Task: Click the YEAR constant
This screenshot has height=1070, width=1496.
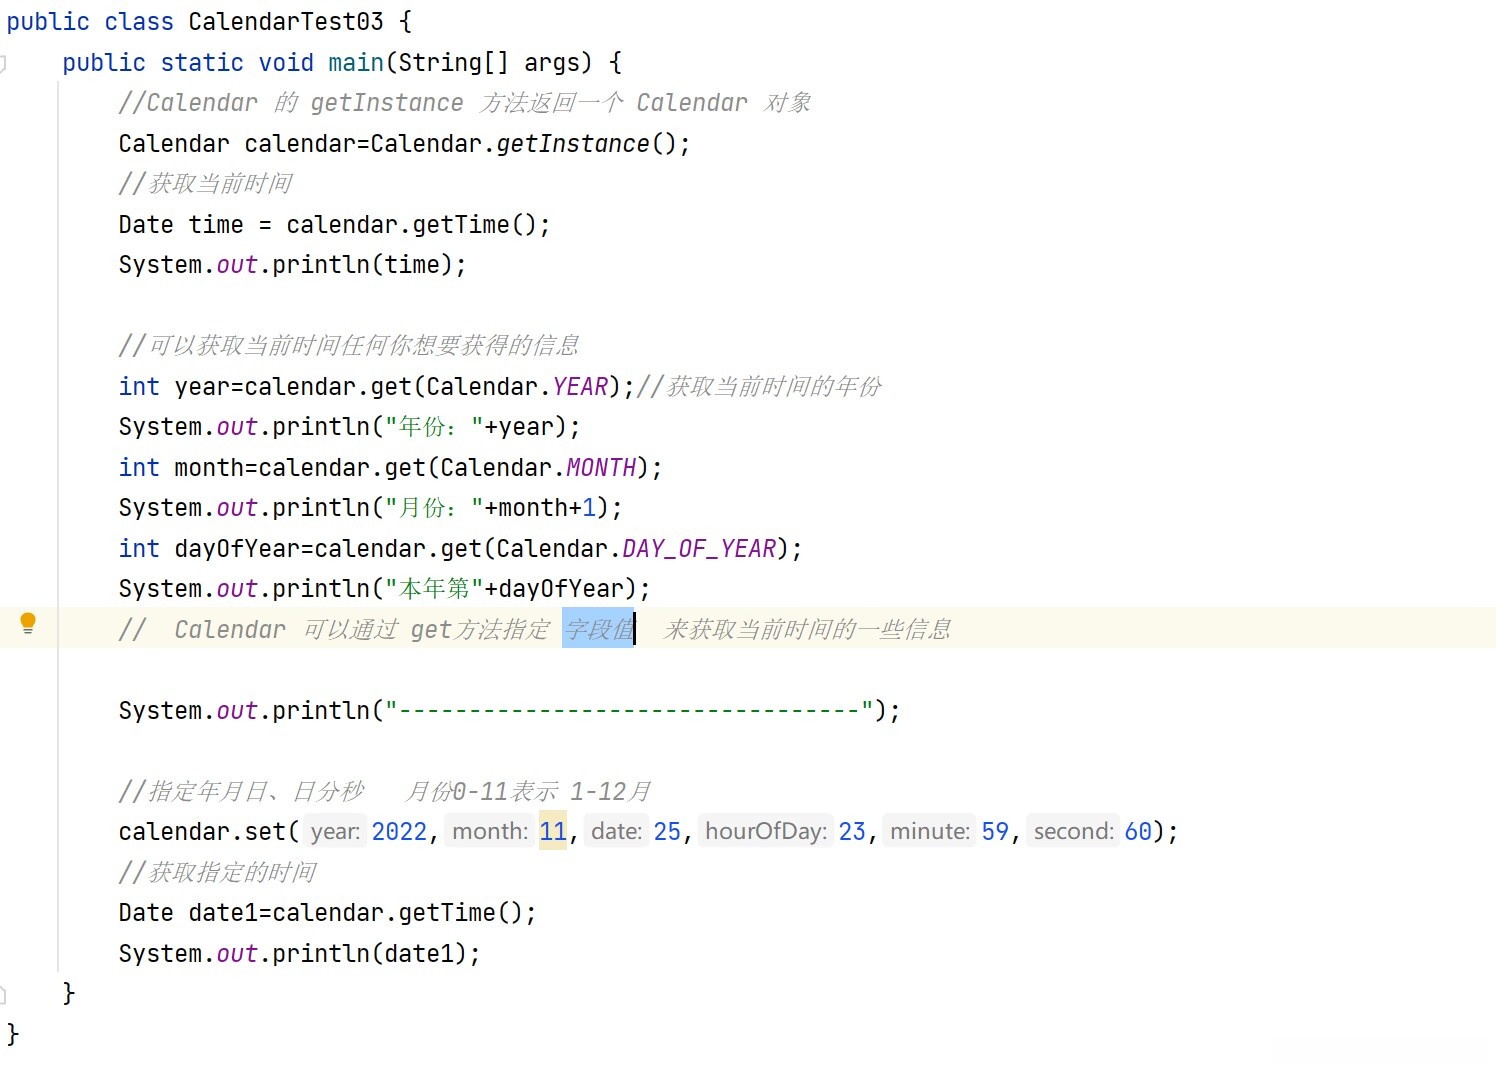Action: coord(580,387)
